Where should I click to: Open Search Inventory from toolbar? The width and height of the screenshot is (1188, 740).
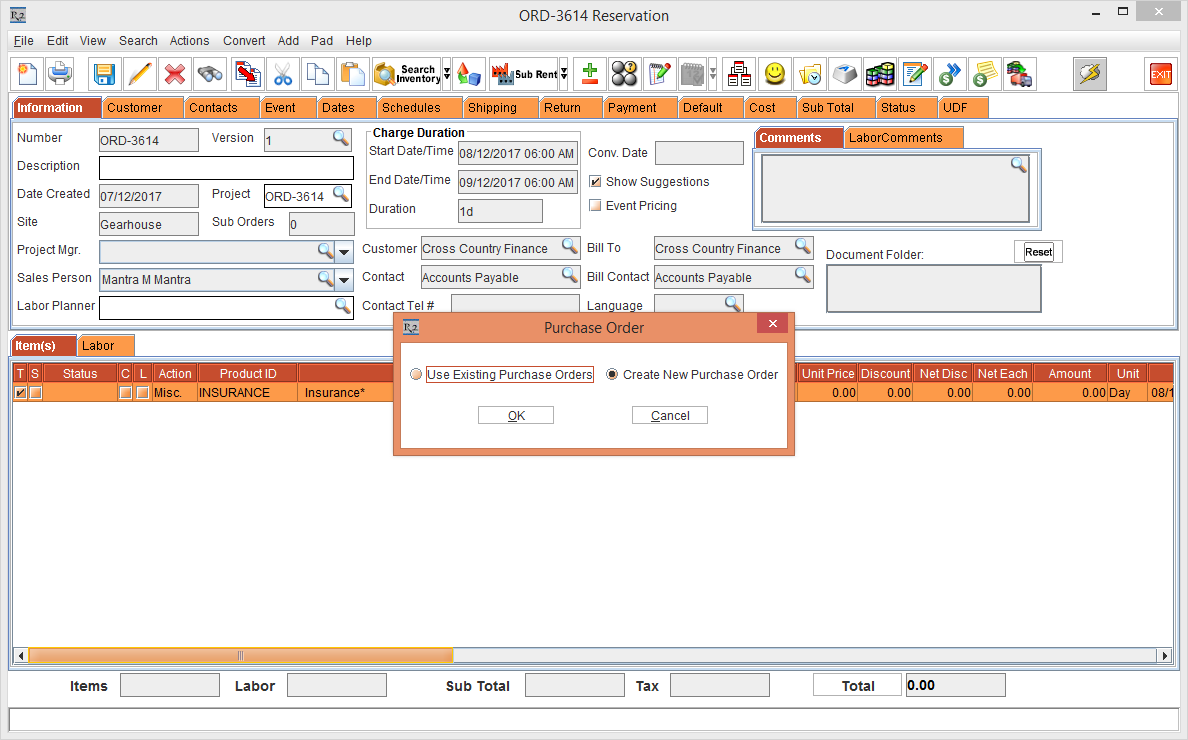(406, 74)
